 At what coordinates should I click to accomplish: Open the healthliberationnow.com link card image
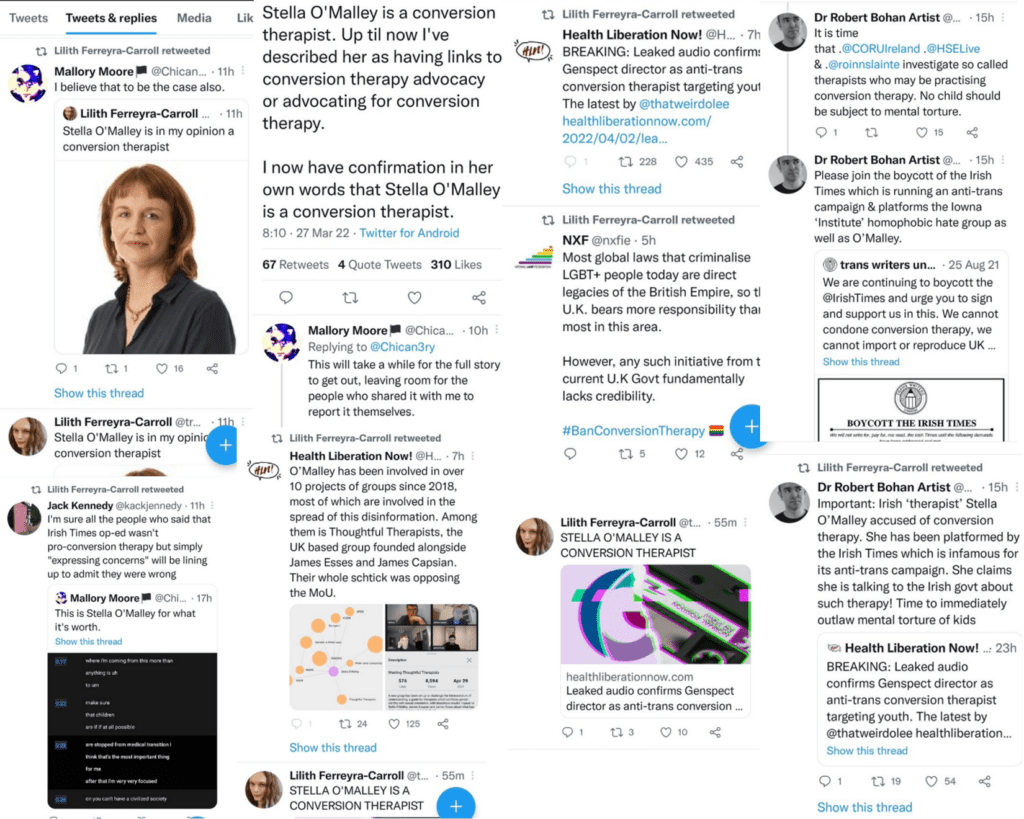[655, 614]
